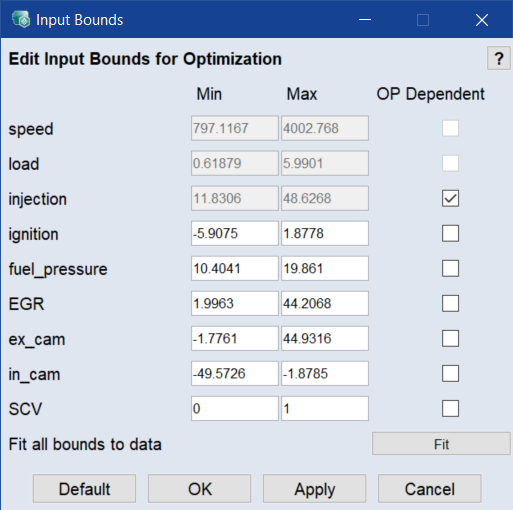Minimize the Input Bounds window
This screenshot has width=513, height=510.
(365, 20)
